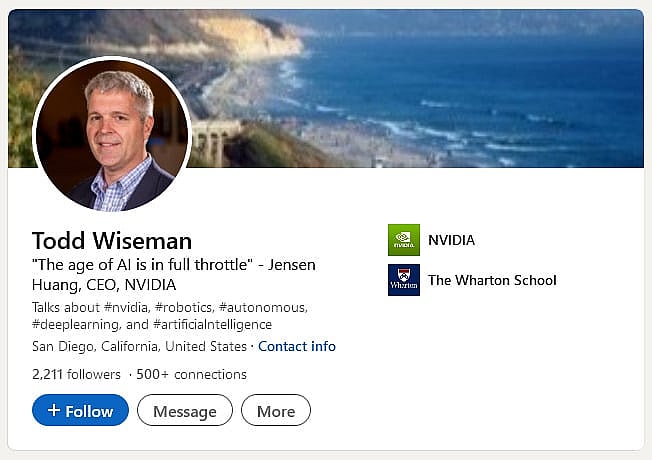Open the #artificialintelligence hashtag
The width and height of the screenshot is (652, 460).
pyautogui.click(x=212, y=325)
